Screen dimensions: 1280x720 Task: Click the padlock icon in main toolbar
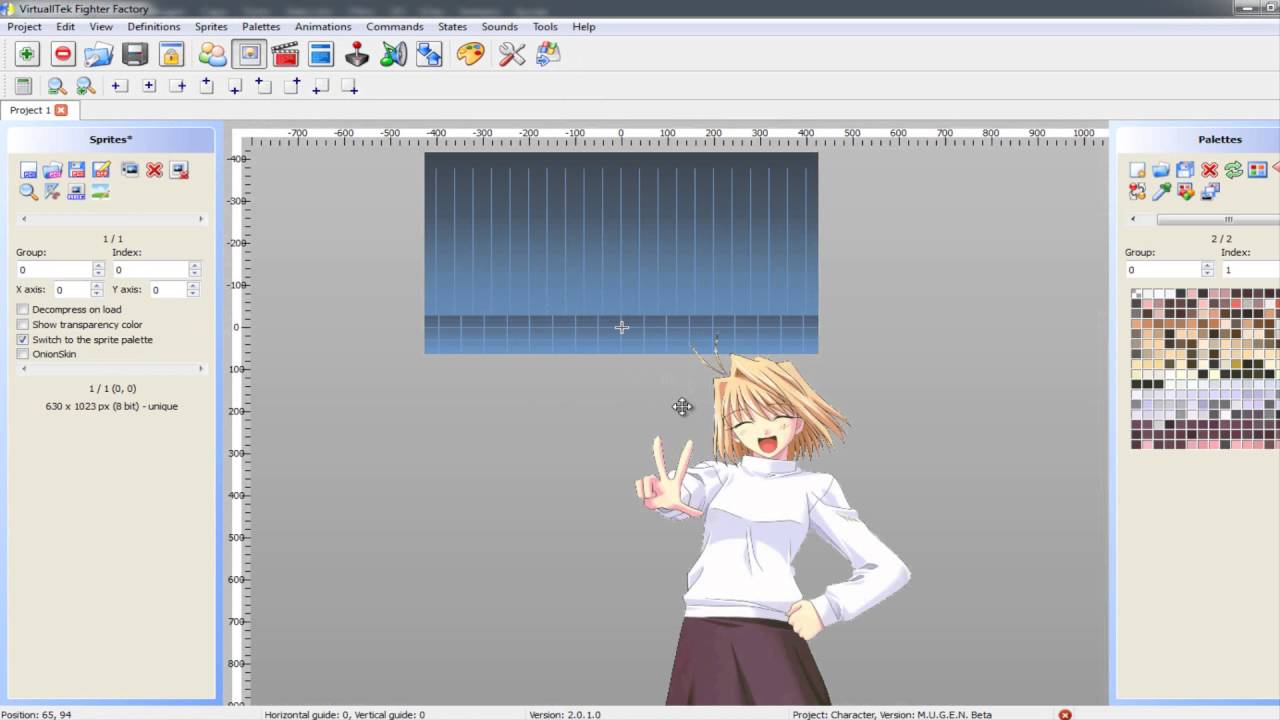click(x=171, y=54)
